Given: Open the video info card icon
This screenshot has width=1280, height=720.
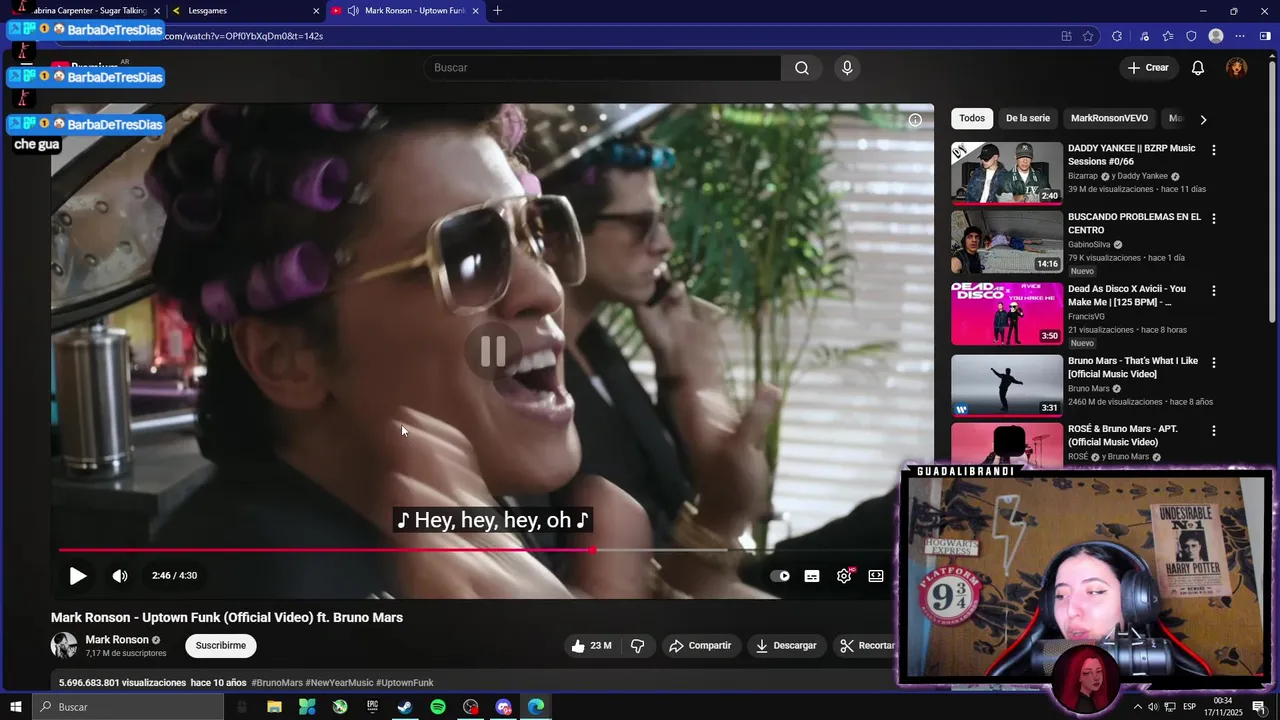Looking at the screenshot, I should click(915, 120).
